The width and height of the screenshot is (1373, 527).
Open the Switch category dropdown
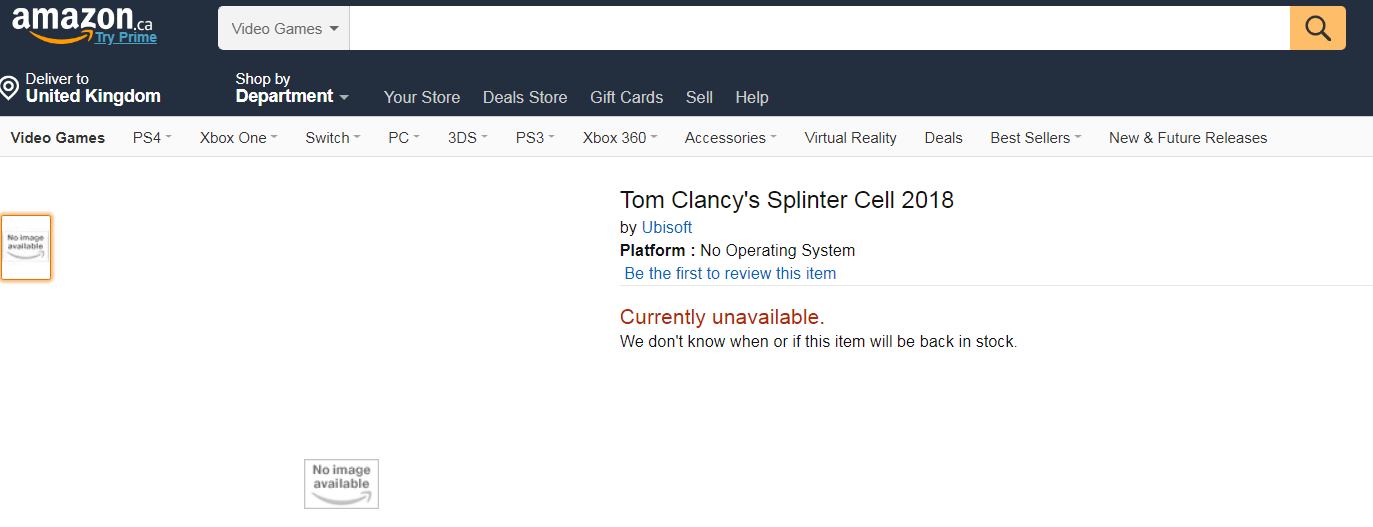click(x=333, y=138)
